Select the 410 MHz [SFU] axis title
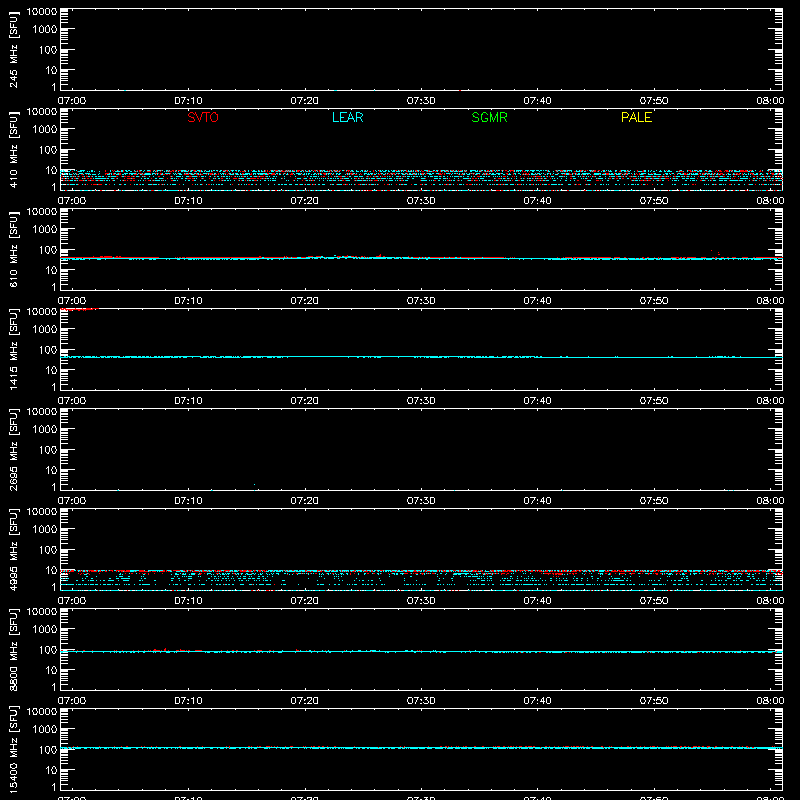The width and height of the screenshot is (800, 800). click(13, 149)
